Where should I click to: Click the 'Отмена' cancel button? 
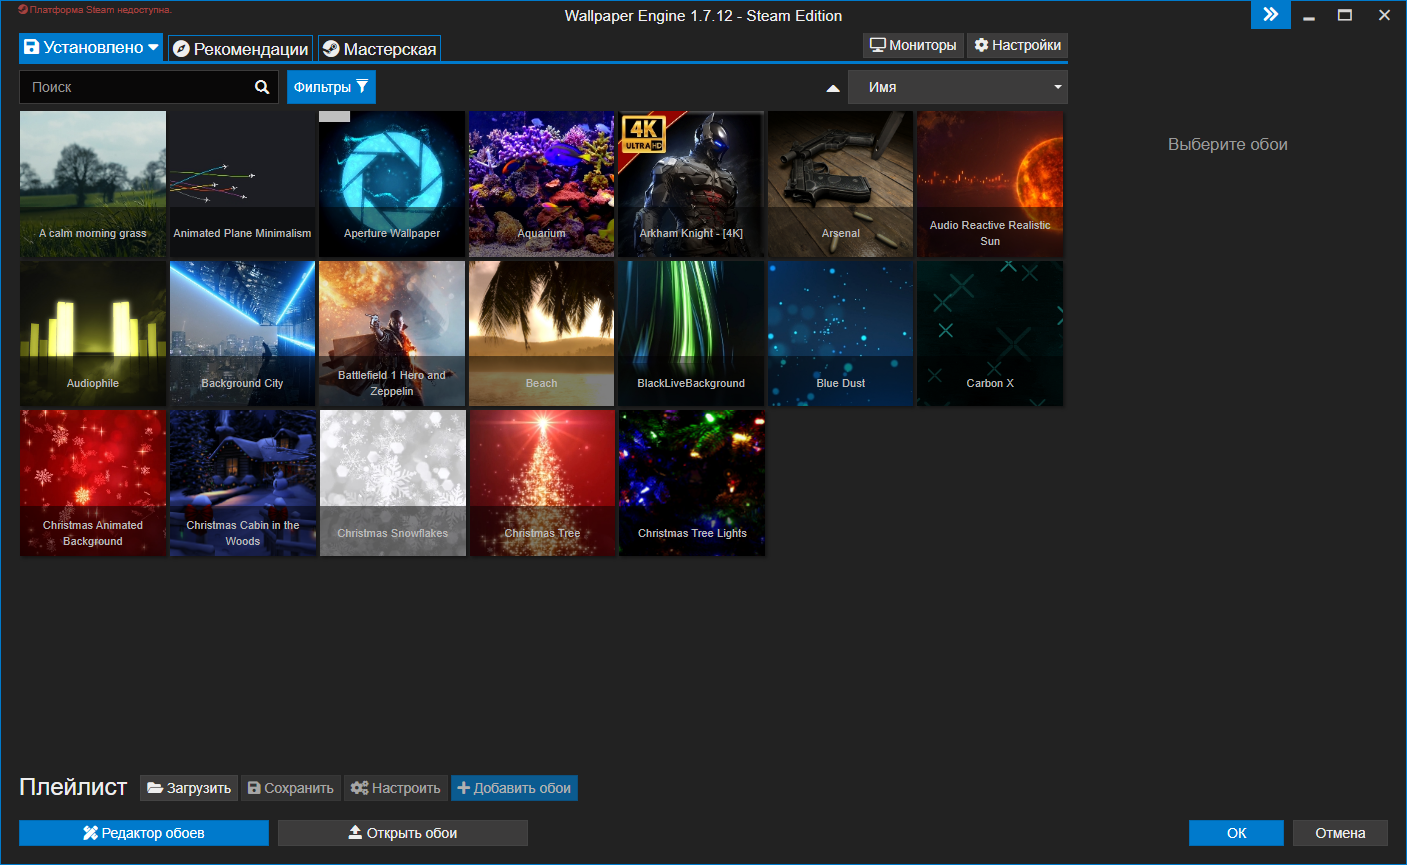tap(1340, 833)
